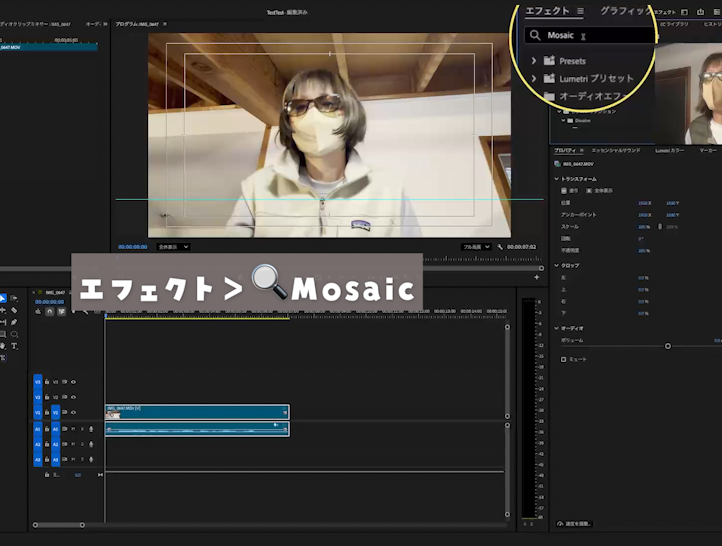Image resolution: width=722 pixels, height=546 pixels.
Task: Click the A1 voice-over microphone icon
Action: pyautogui.click(x=91, y=428)
